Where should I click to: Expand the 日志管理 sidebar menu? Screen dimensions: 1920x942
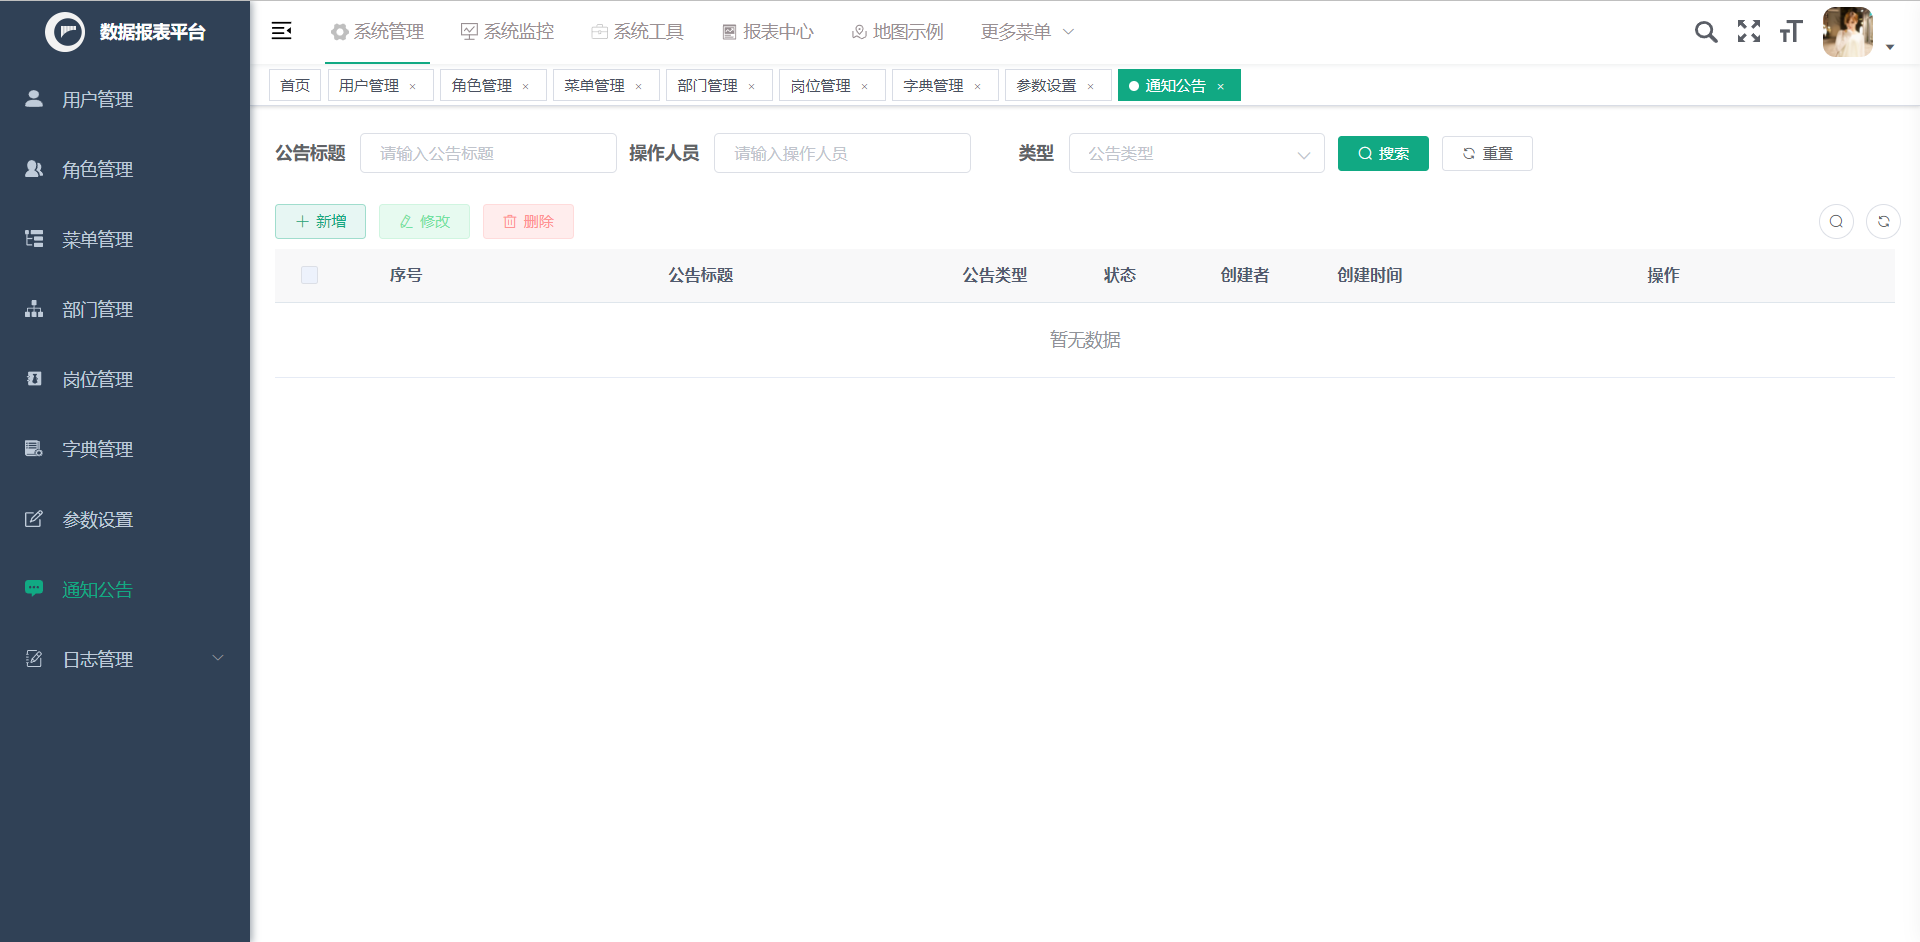point(96,659)
